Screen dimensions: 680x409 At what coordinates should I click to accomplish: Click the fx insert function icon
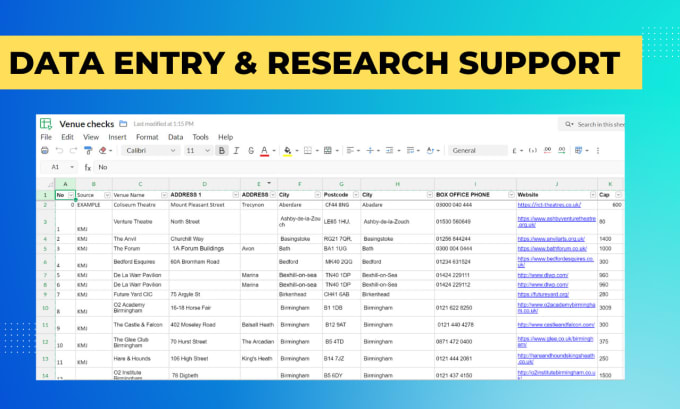(x=88, y=167)
